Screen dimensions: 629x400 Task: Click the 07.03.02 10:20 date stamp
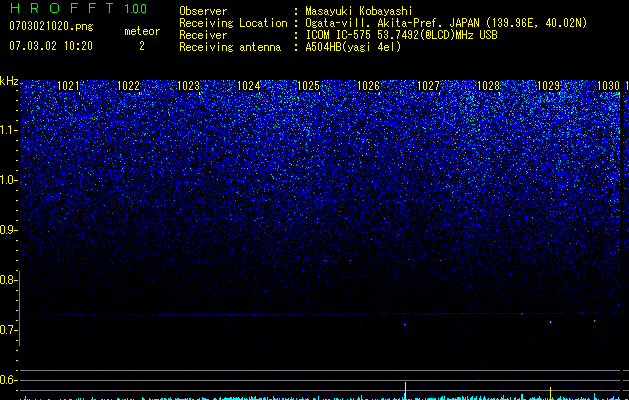(51, 46)
